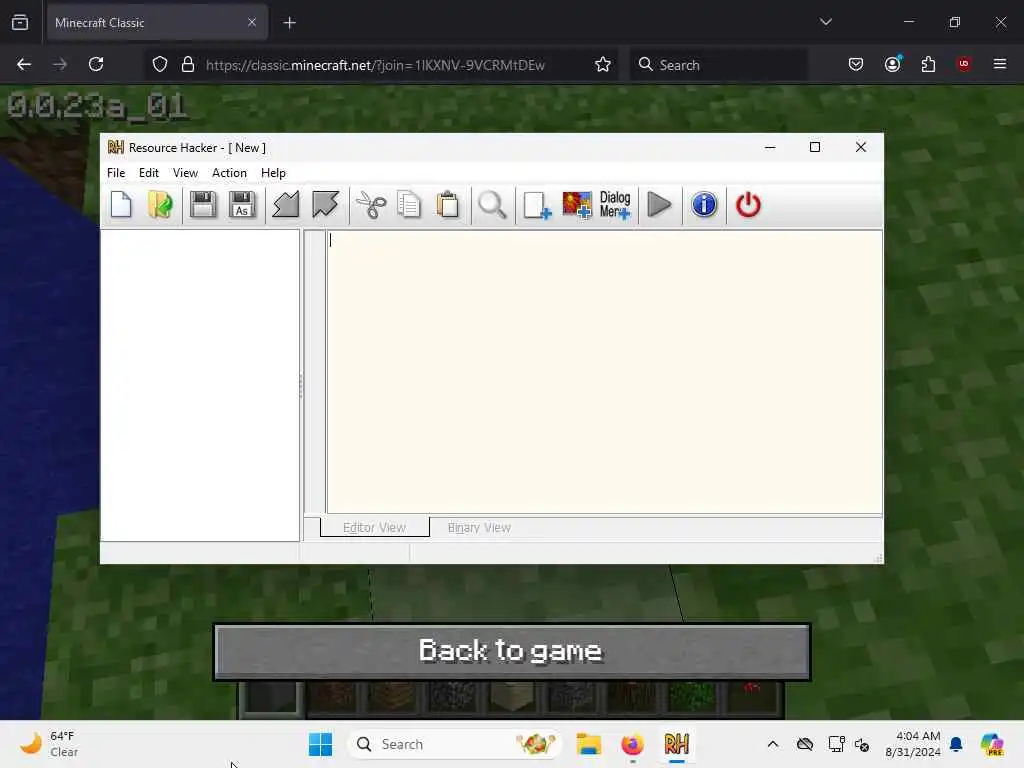Click the tracking protection shield icon

[160, 65]
